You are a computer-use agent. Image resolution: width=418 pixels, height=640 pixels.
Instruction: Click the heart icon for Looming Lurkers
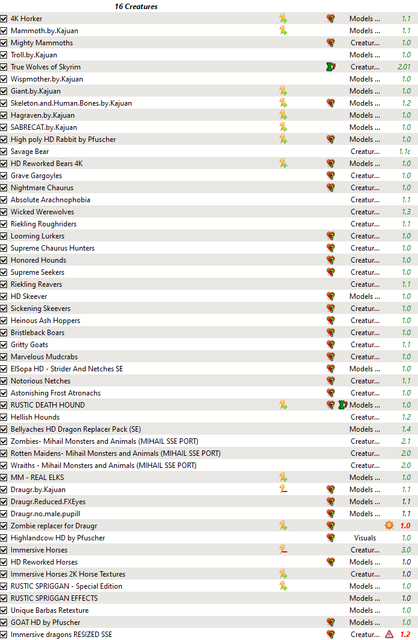331,236
